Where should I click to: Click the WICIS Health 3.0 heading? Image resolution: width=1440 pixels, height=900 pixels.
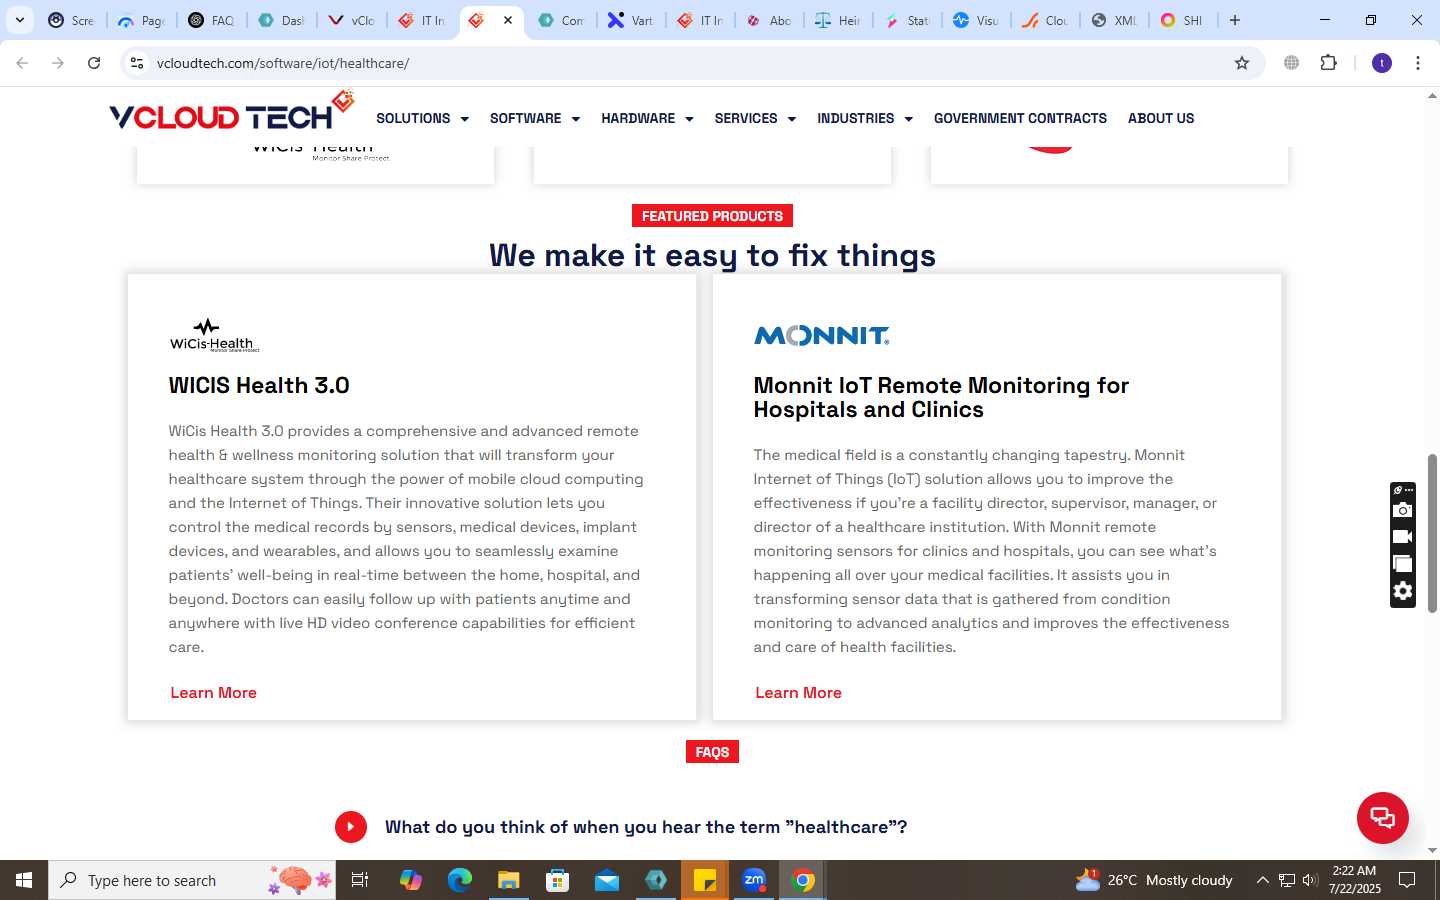[259, 386]
